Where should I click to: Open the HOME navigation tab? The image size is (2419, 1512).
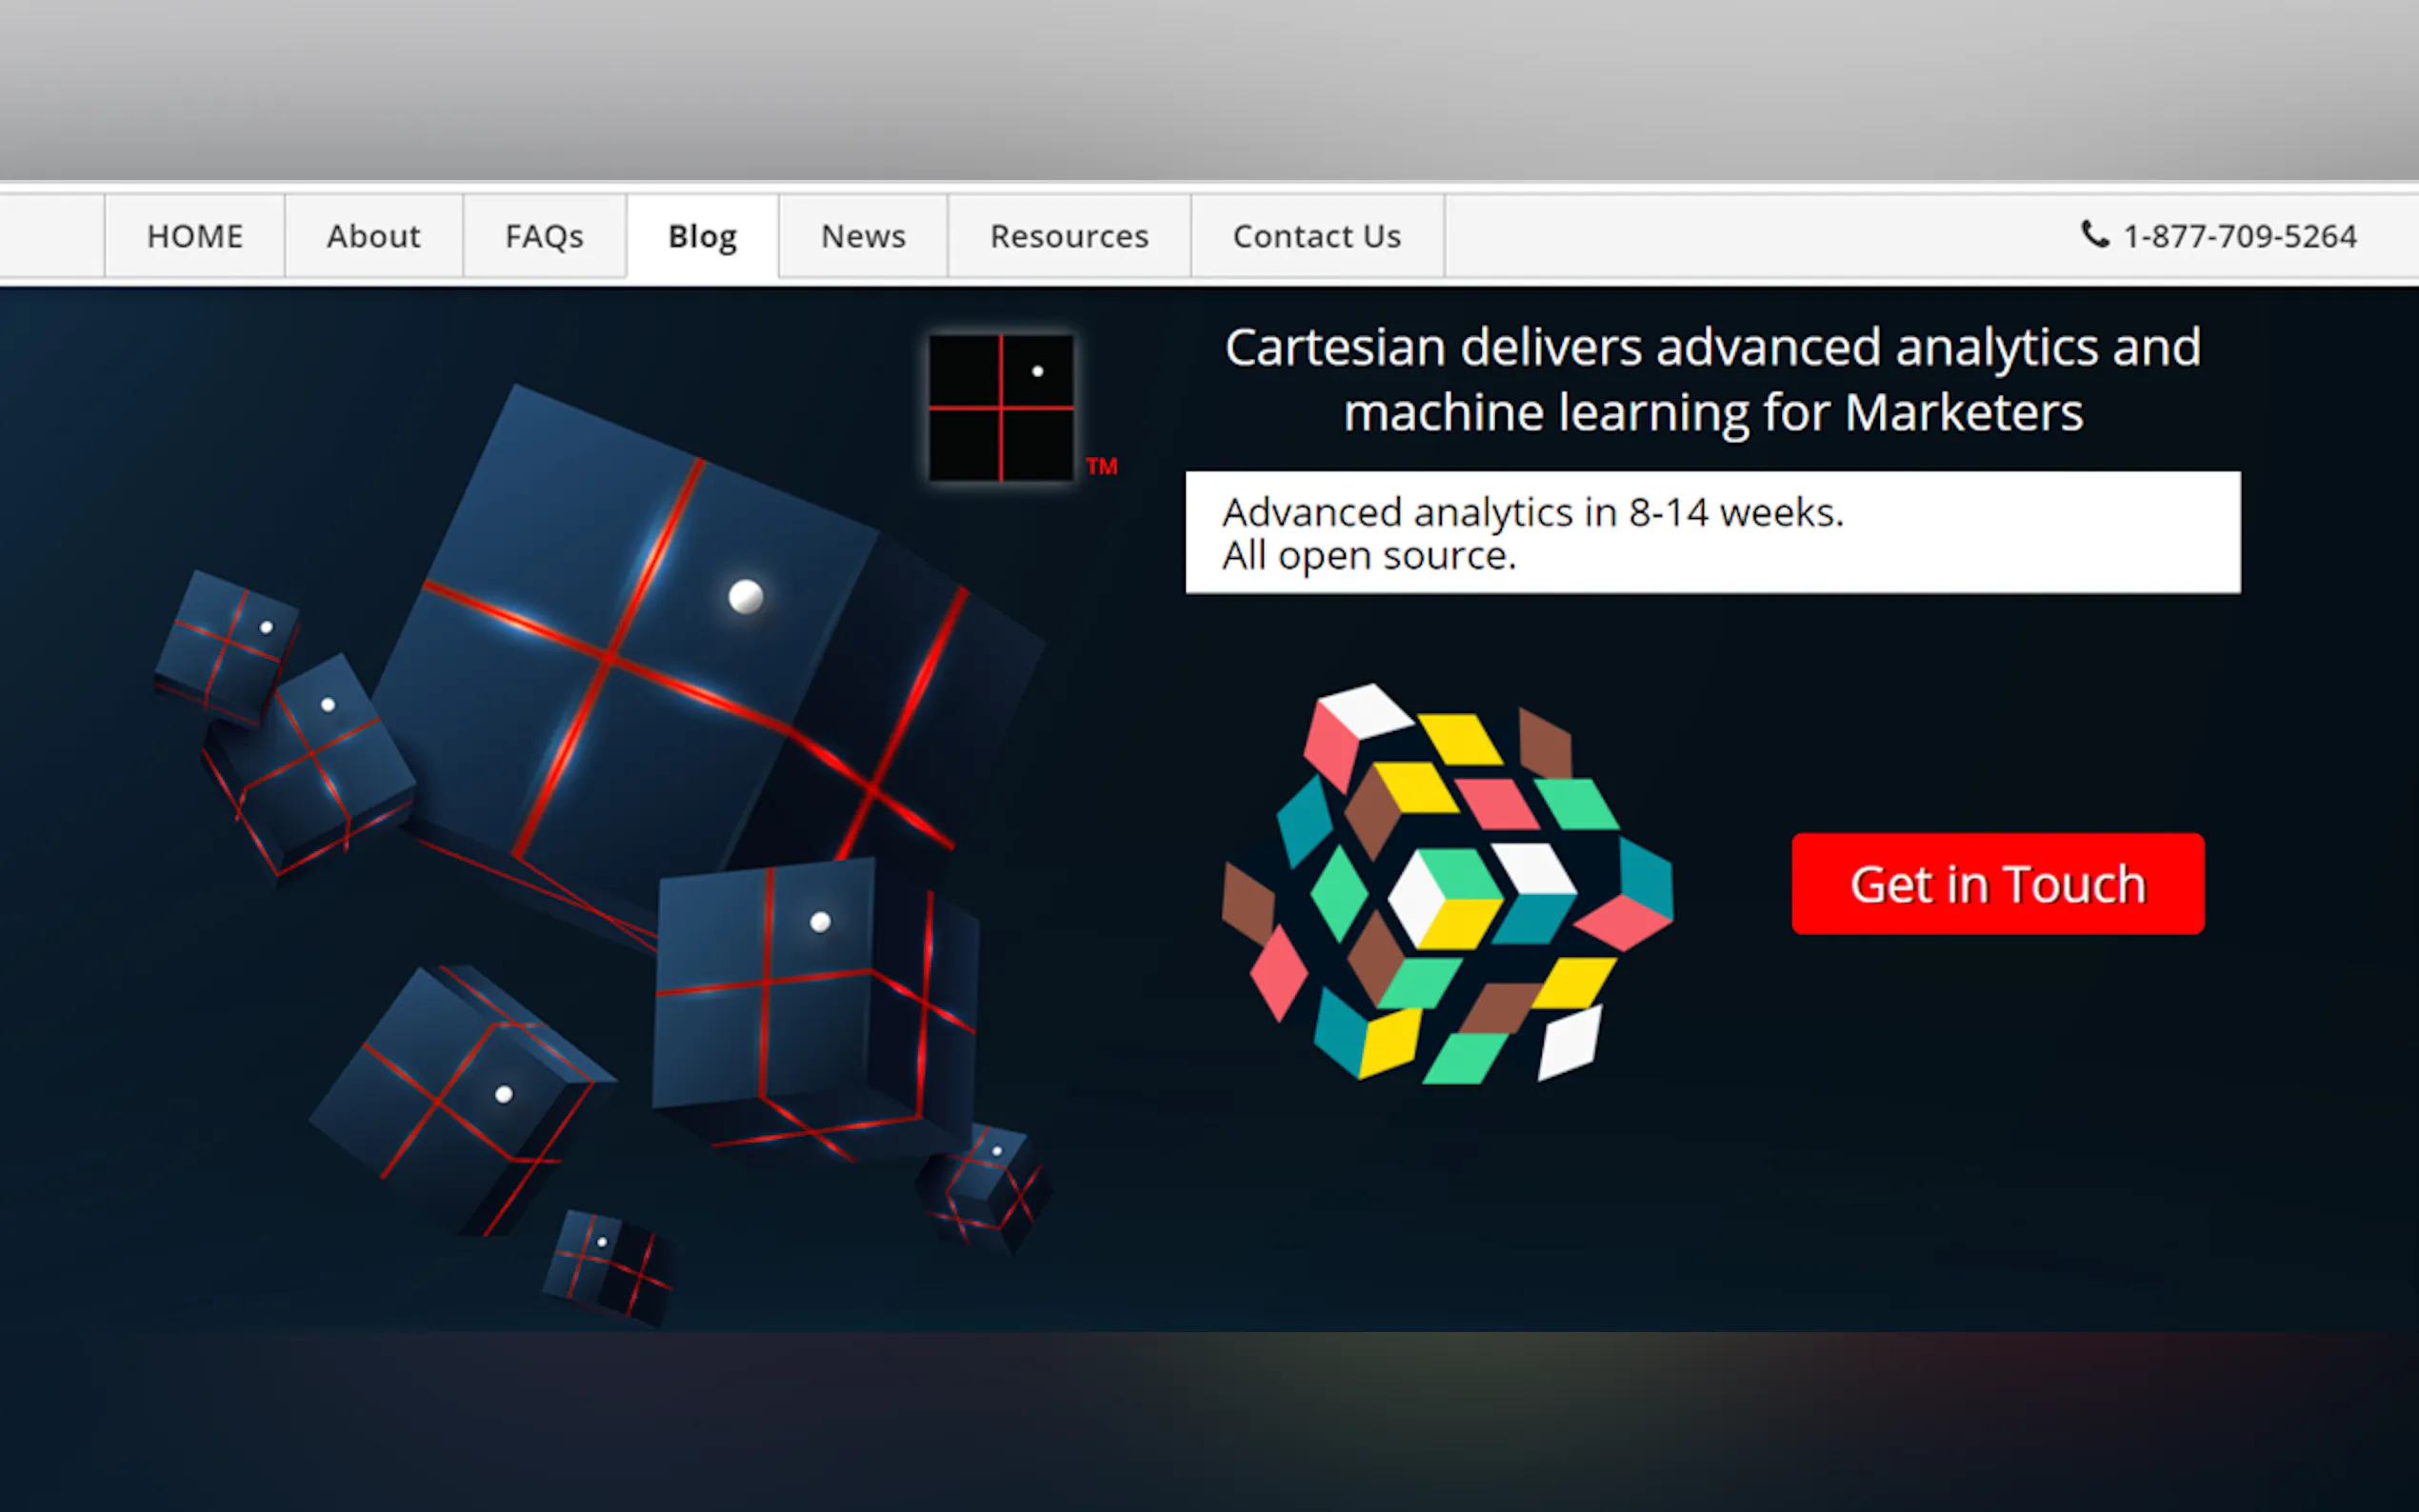(x=195, y=236)
